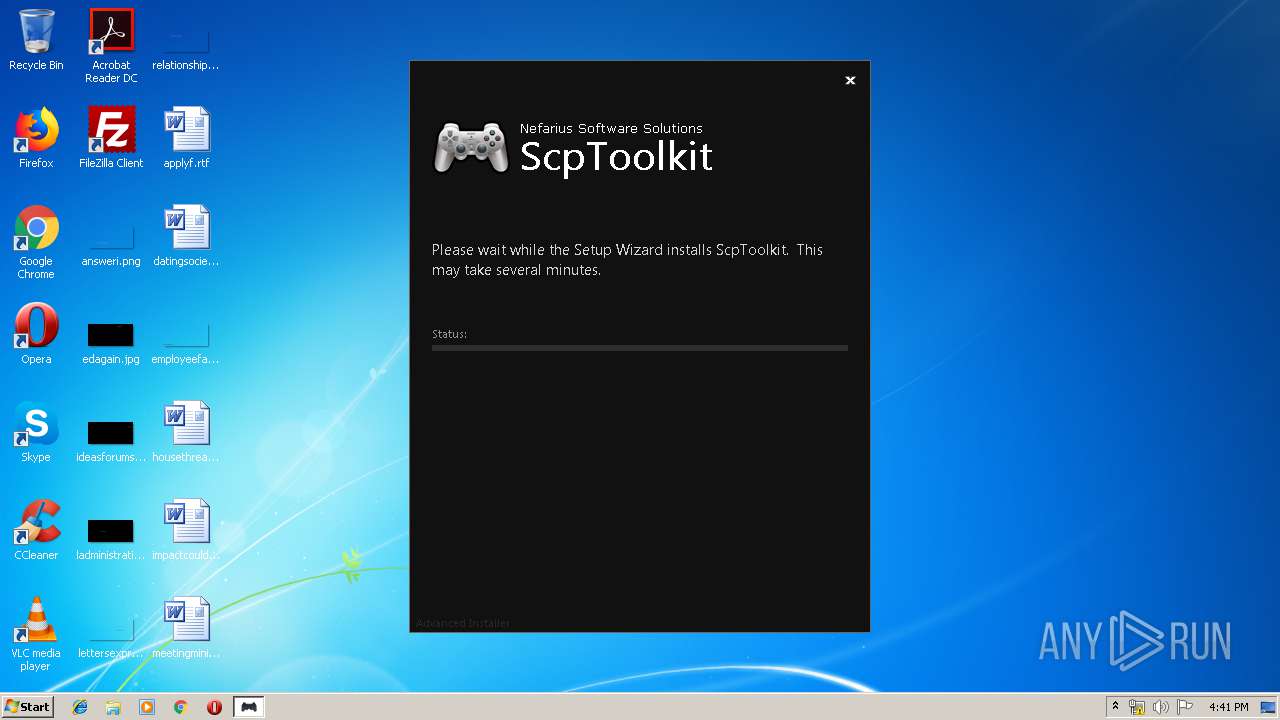Open network status tray icon

[x=1137, y=707]
